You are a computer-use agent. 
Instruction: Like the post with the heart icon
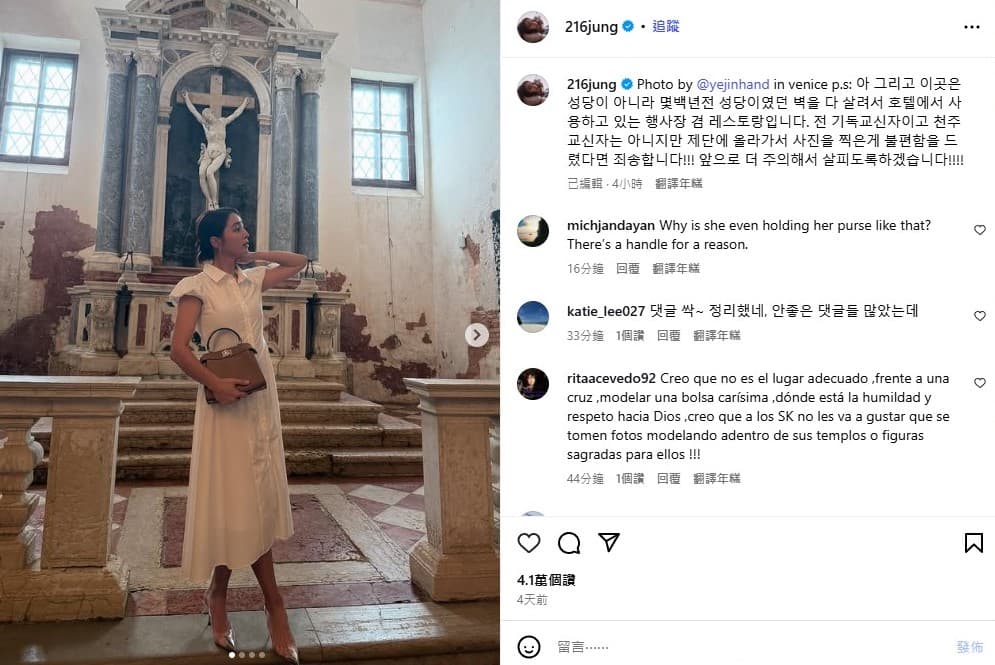tap(529, 543)
